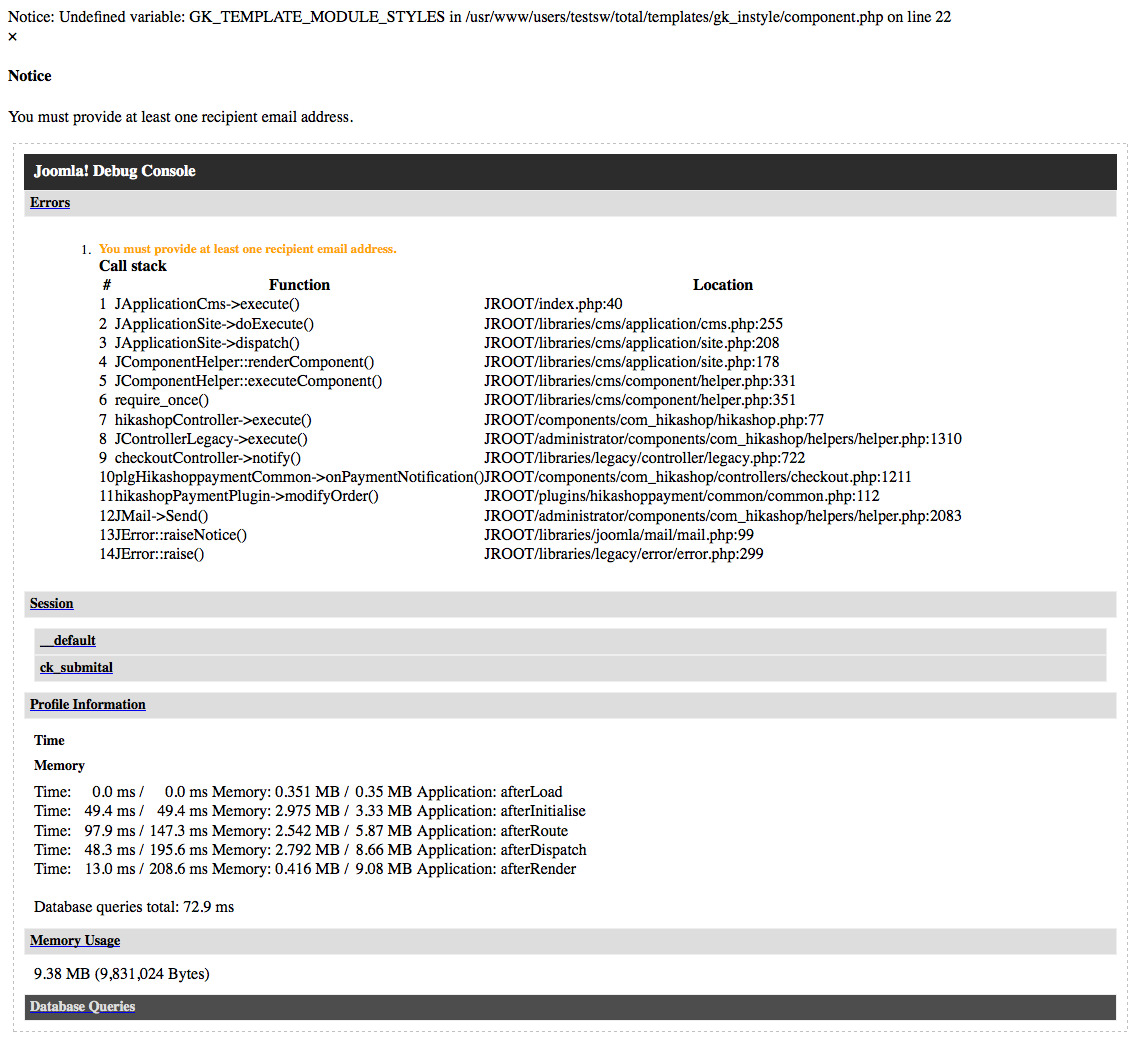Select JError::raiseNotice() function
1141x1040 pixels.
pyautogui.click(x=180, y=535)
